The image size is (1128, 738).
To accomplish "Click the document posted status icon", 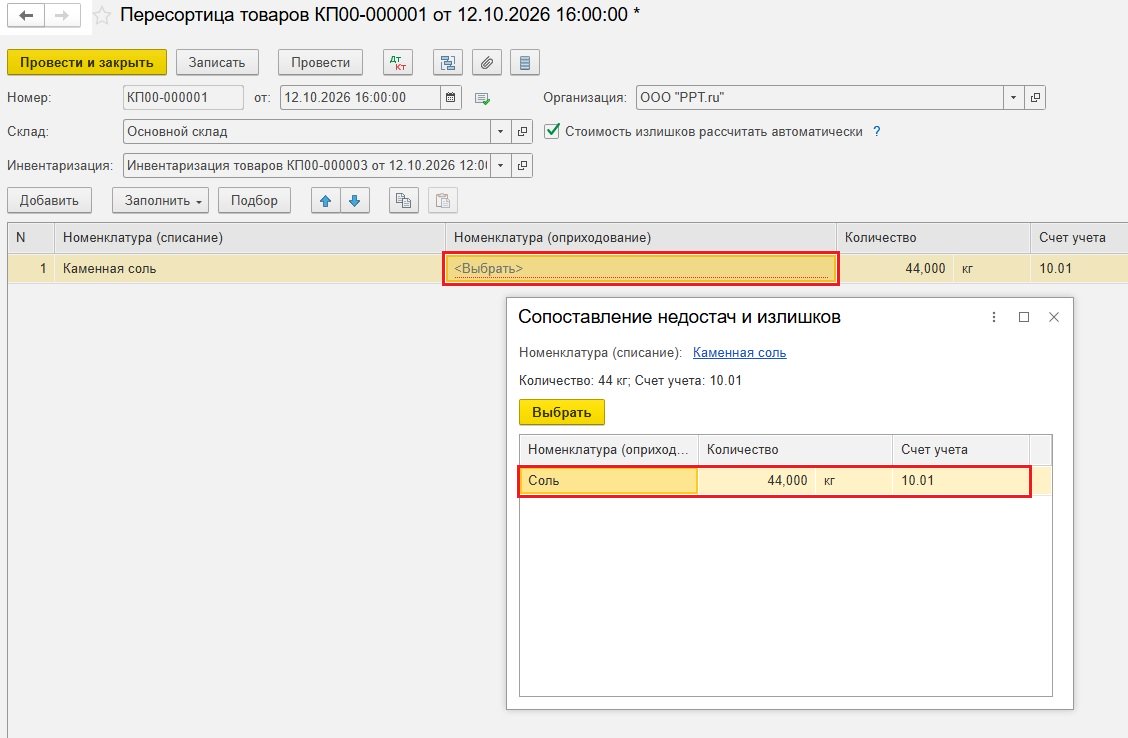I will pos(483,99).
